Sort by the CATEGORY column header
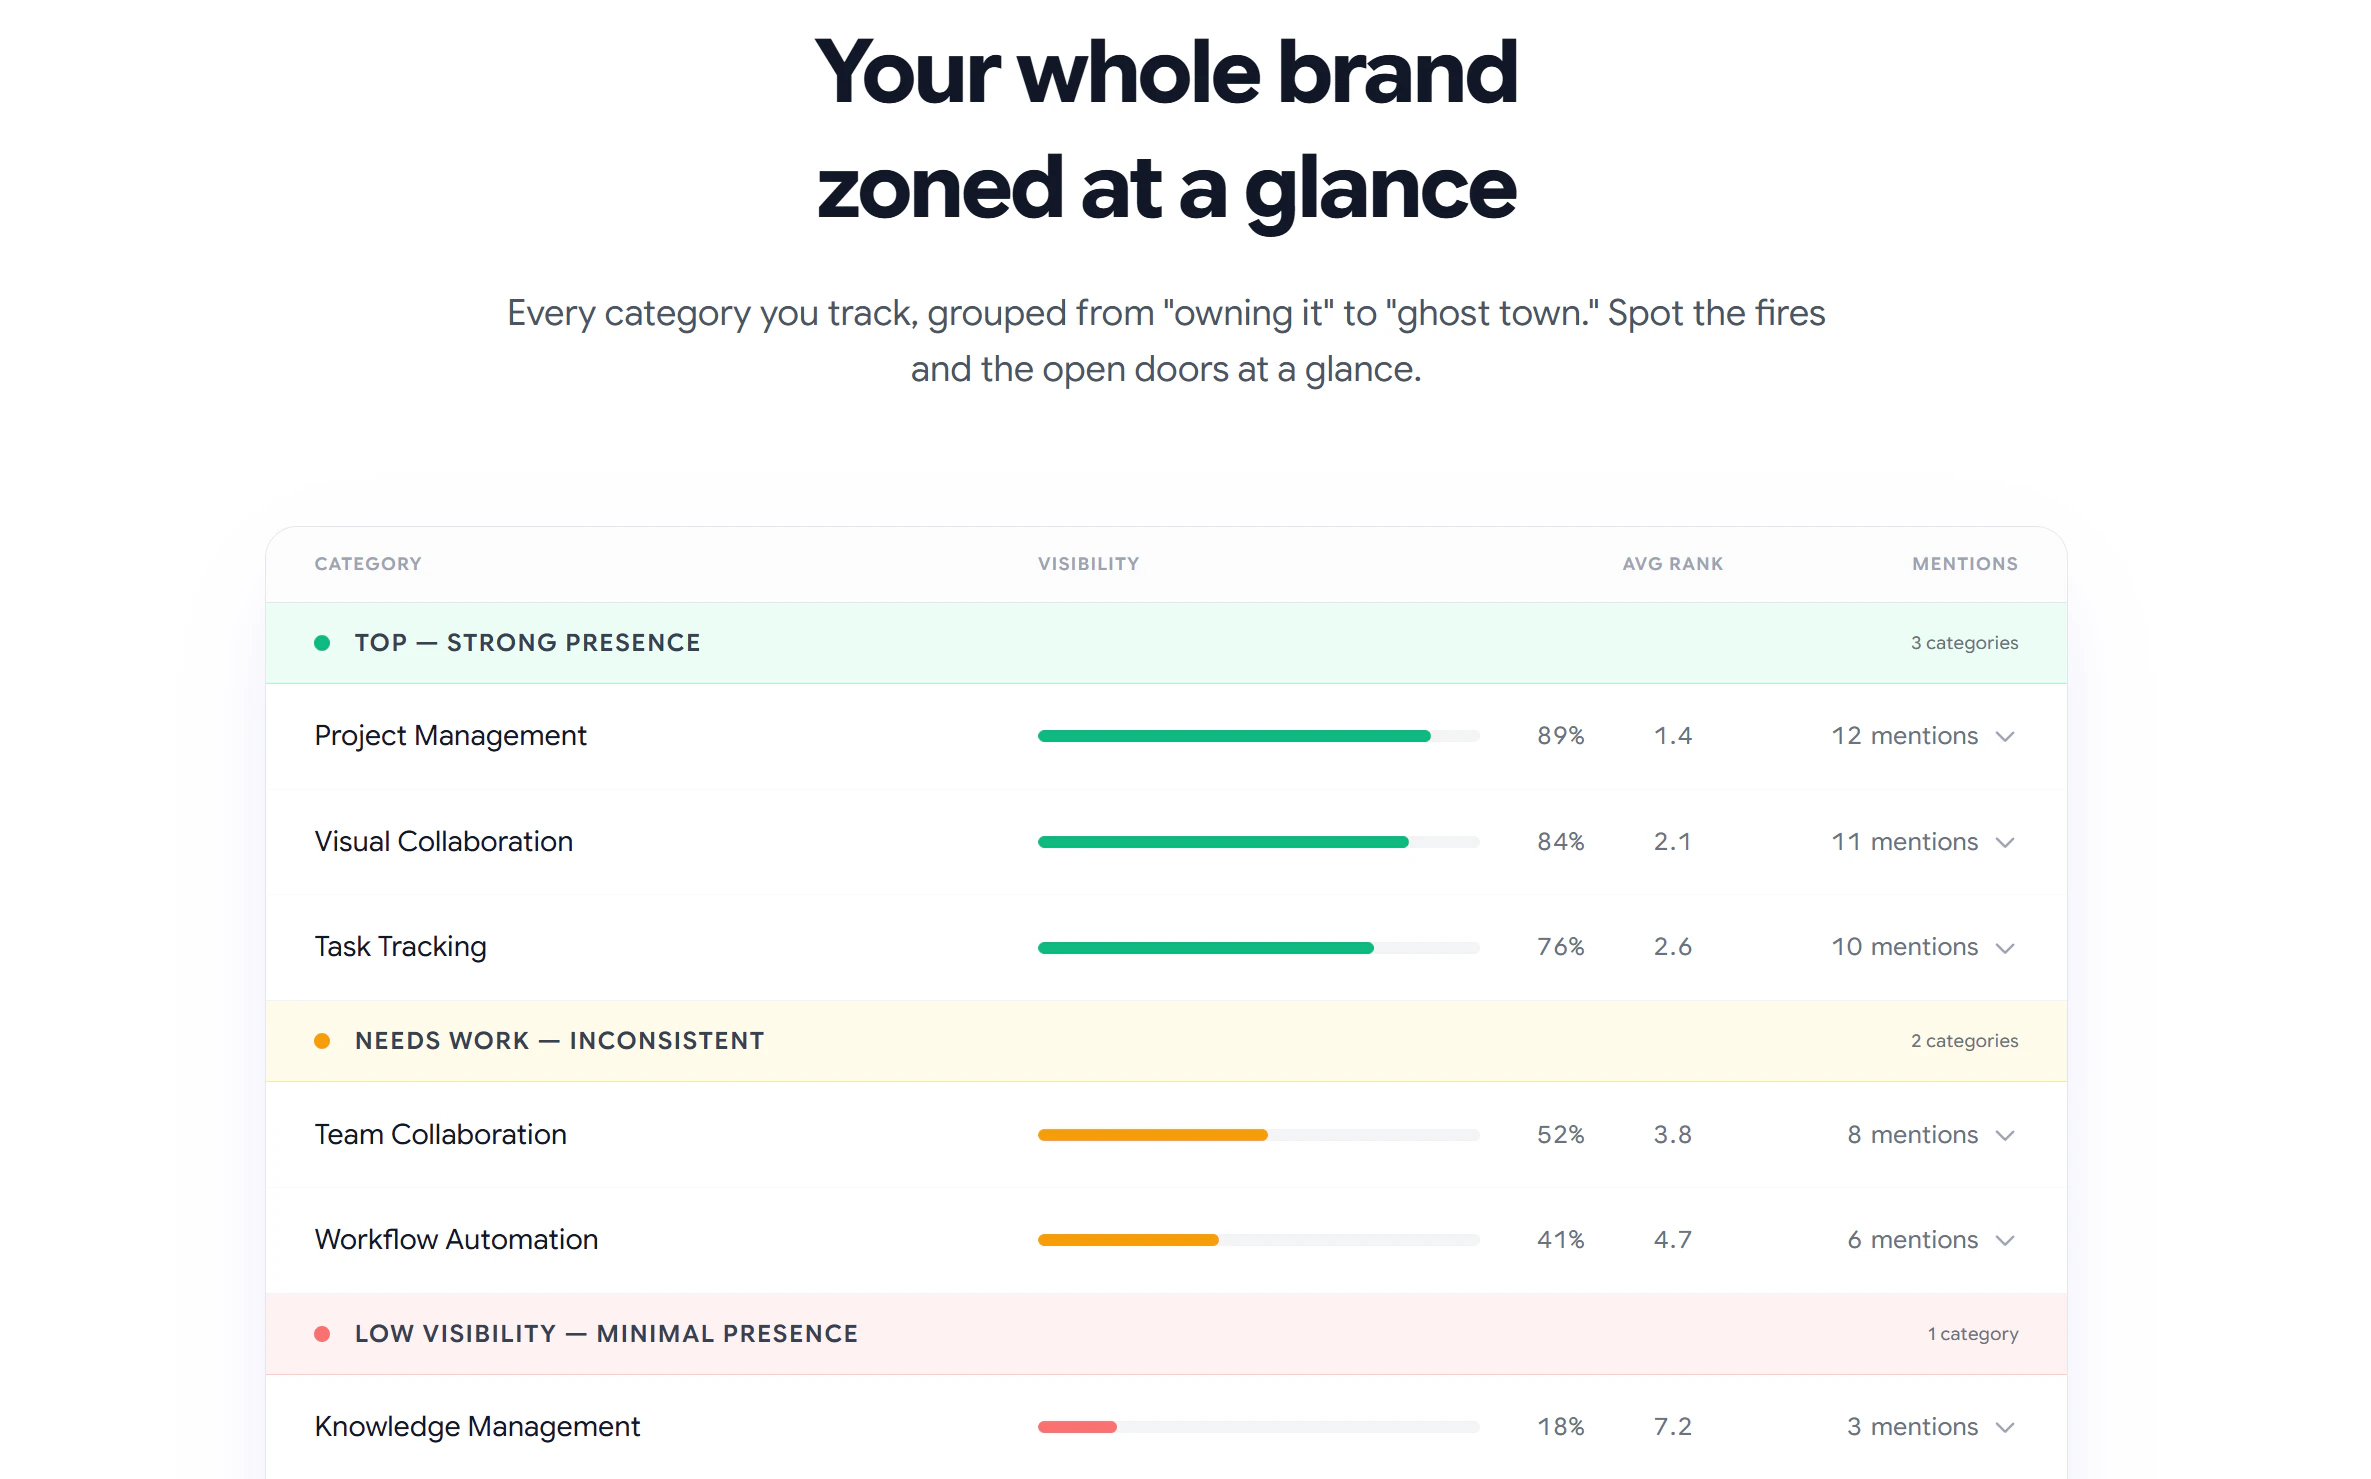 (x=367, y=563)
